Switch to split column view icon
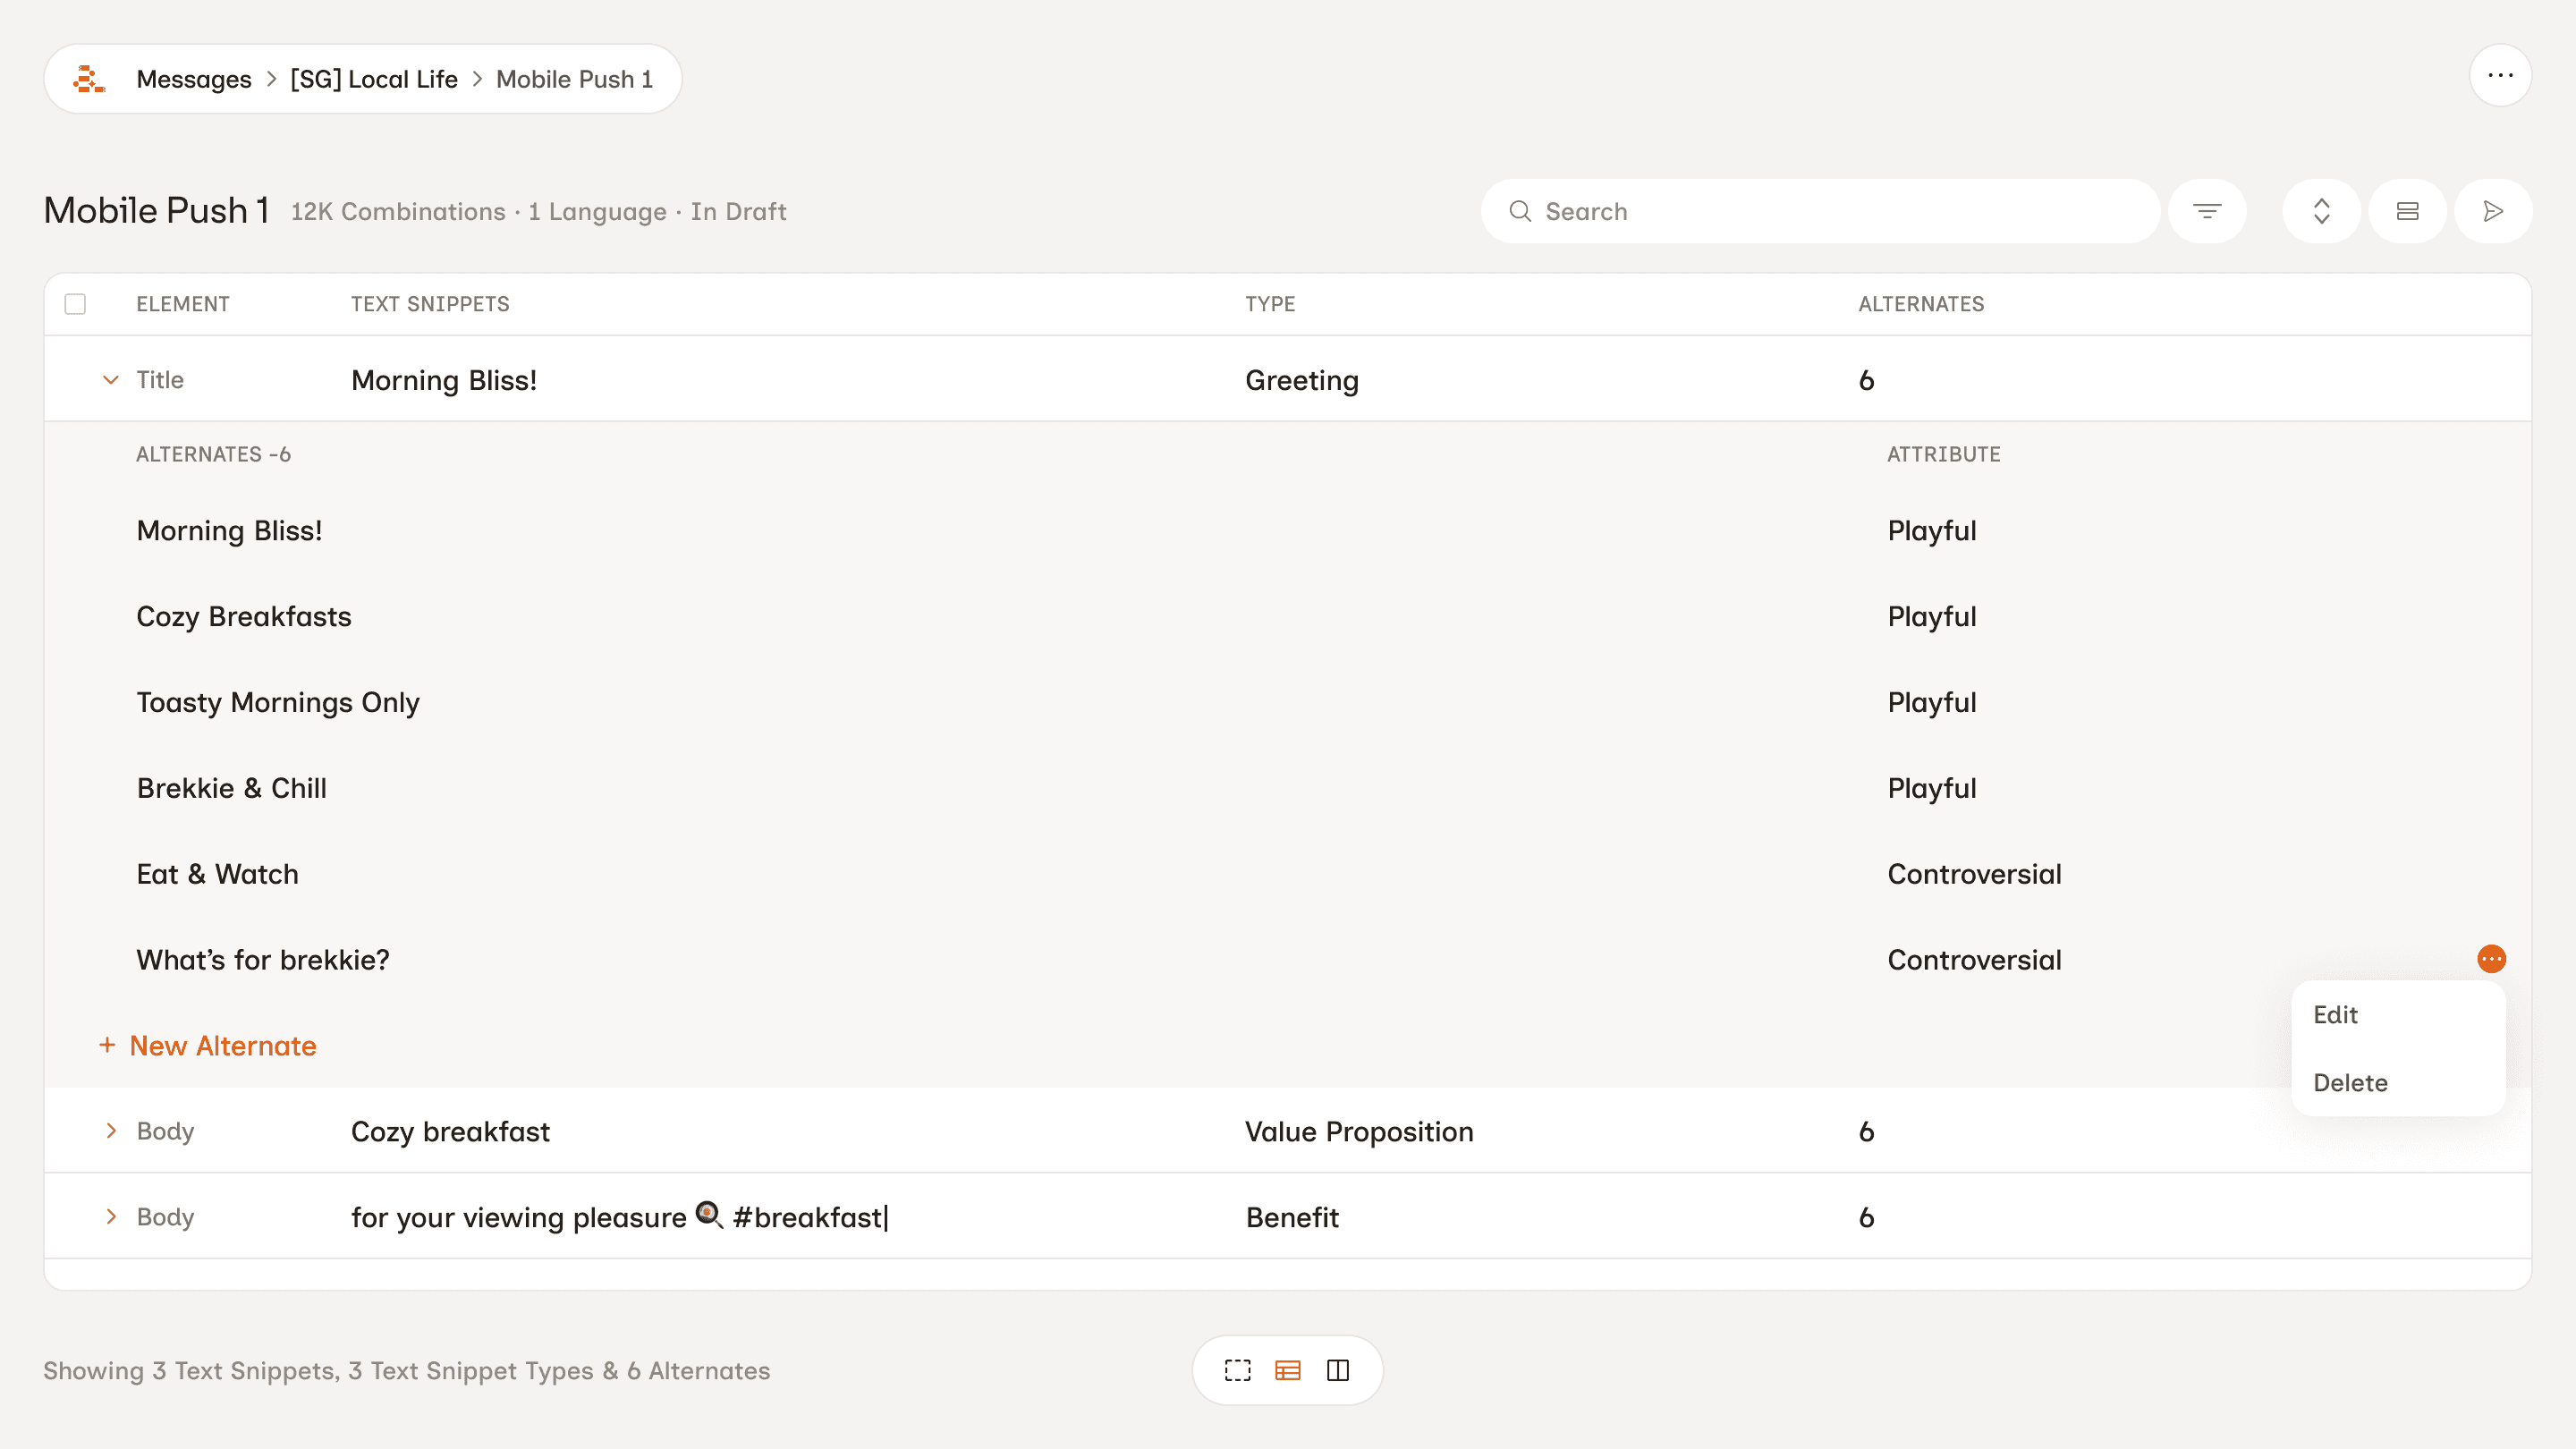2576x1449 pixels. tap(1338, 1370)
